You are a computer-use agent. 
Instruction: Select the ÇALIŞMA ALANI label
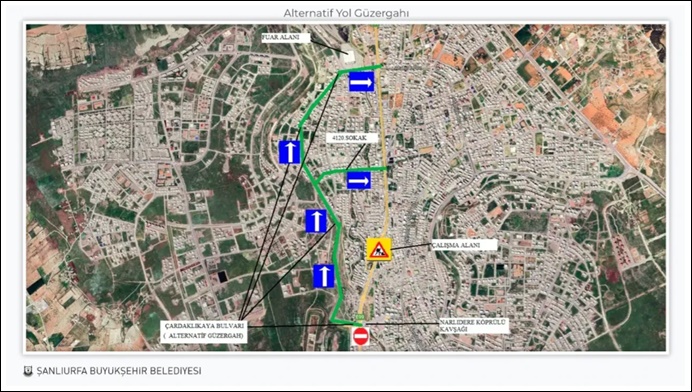coord(464,245)
